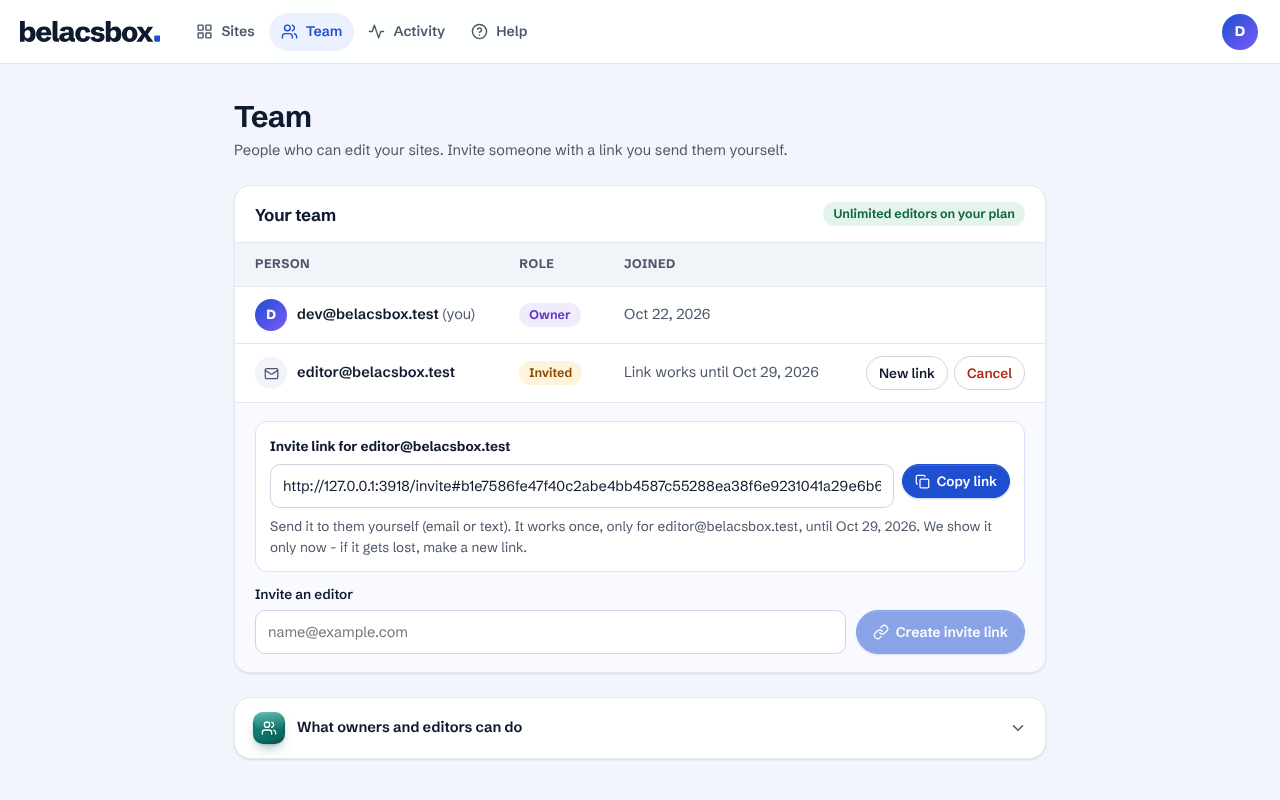Open the Activity tab
This screenshot has height=800, width=1280.
tap(406, 32)
